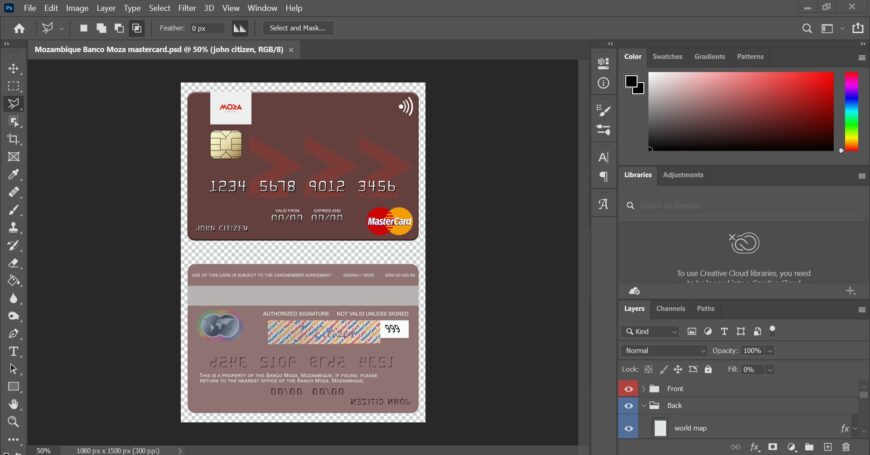870x455 pixels.
Task: Open the Paragraph panel icon
Action: click(x=603, y=177)
